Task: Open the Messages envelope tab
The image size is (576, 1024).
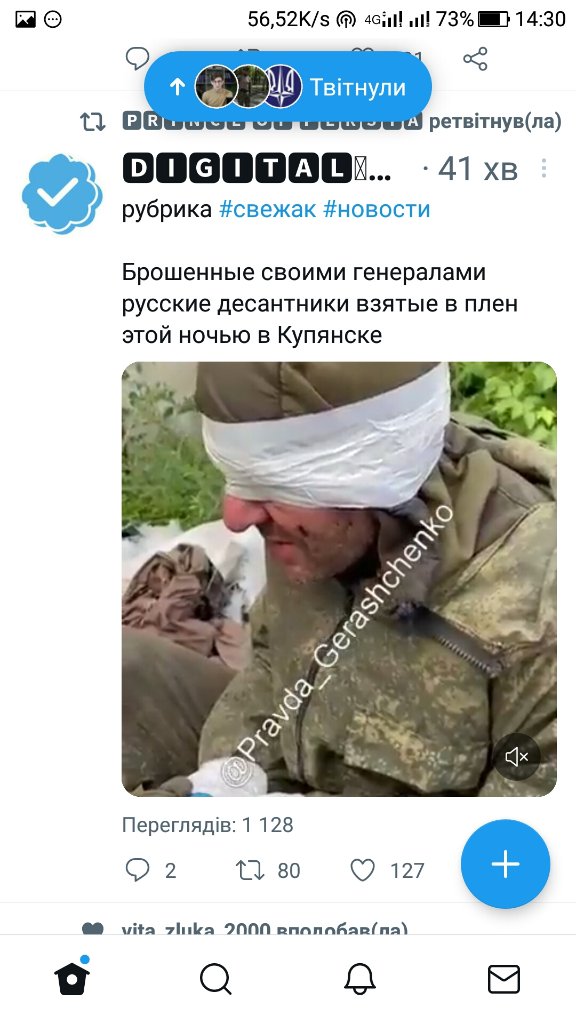Action: click(504, 979)
